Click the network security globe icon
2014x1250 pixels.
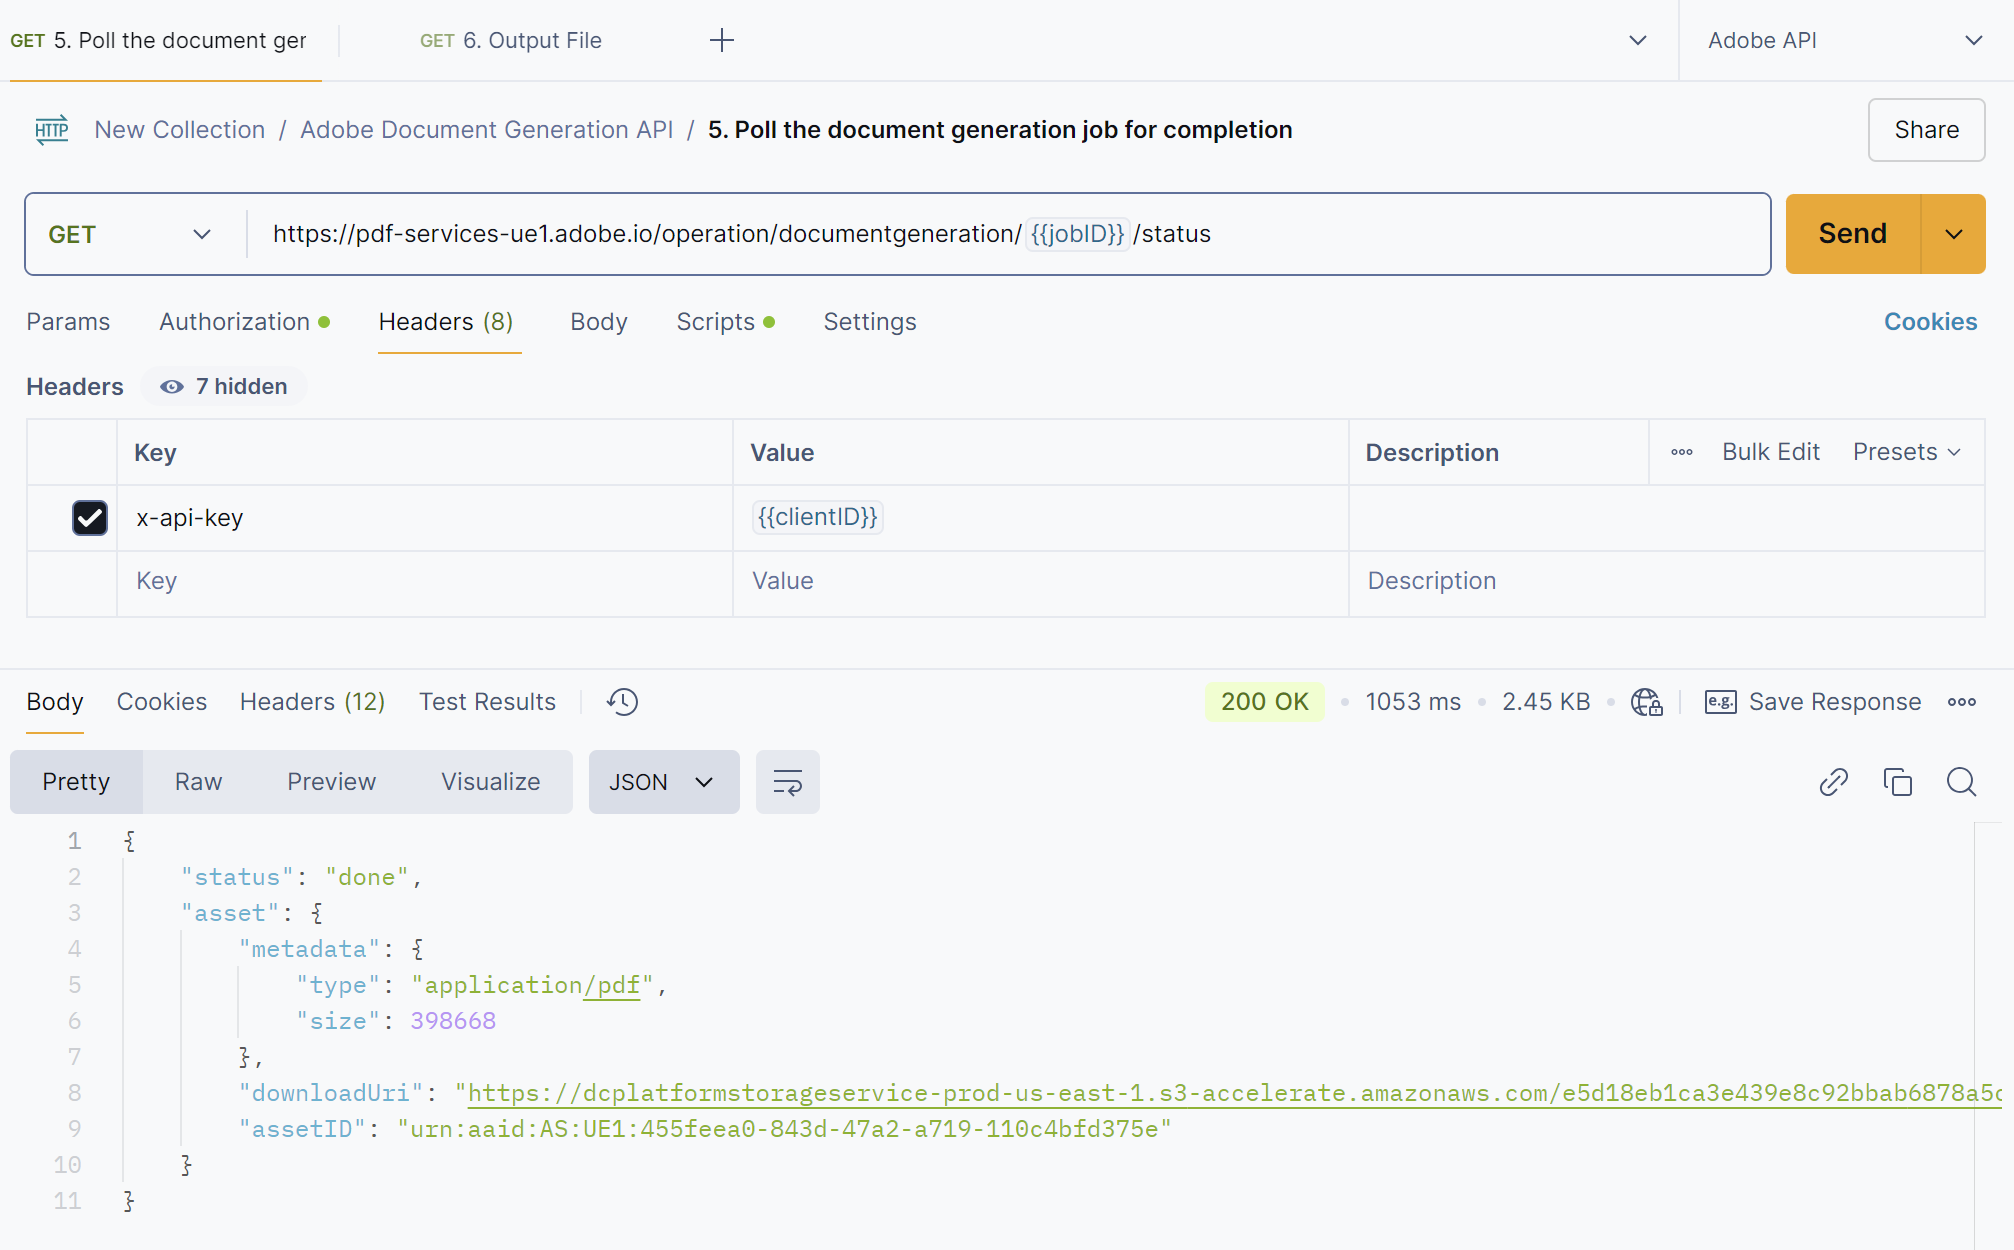[x=1646, y=702]
